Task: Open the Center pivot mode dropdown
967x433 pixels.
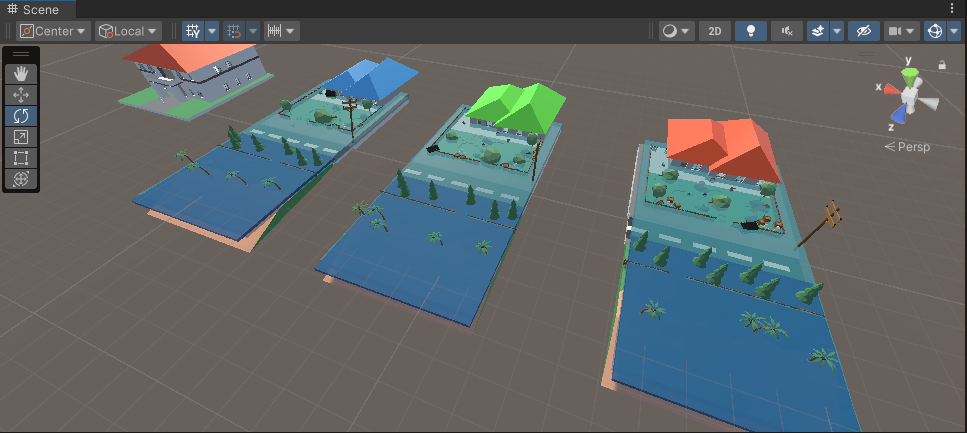Action: point(53,31)
